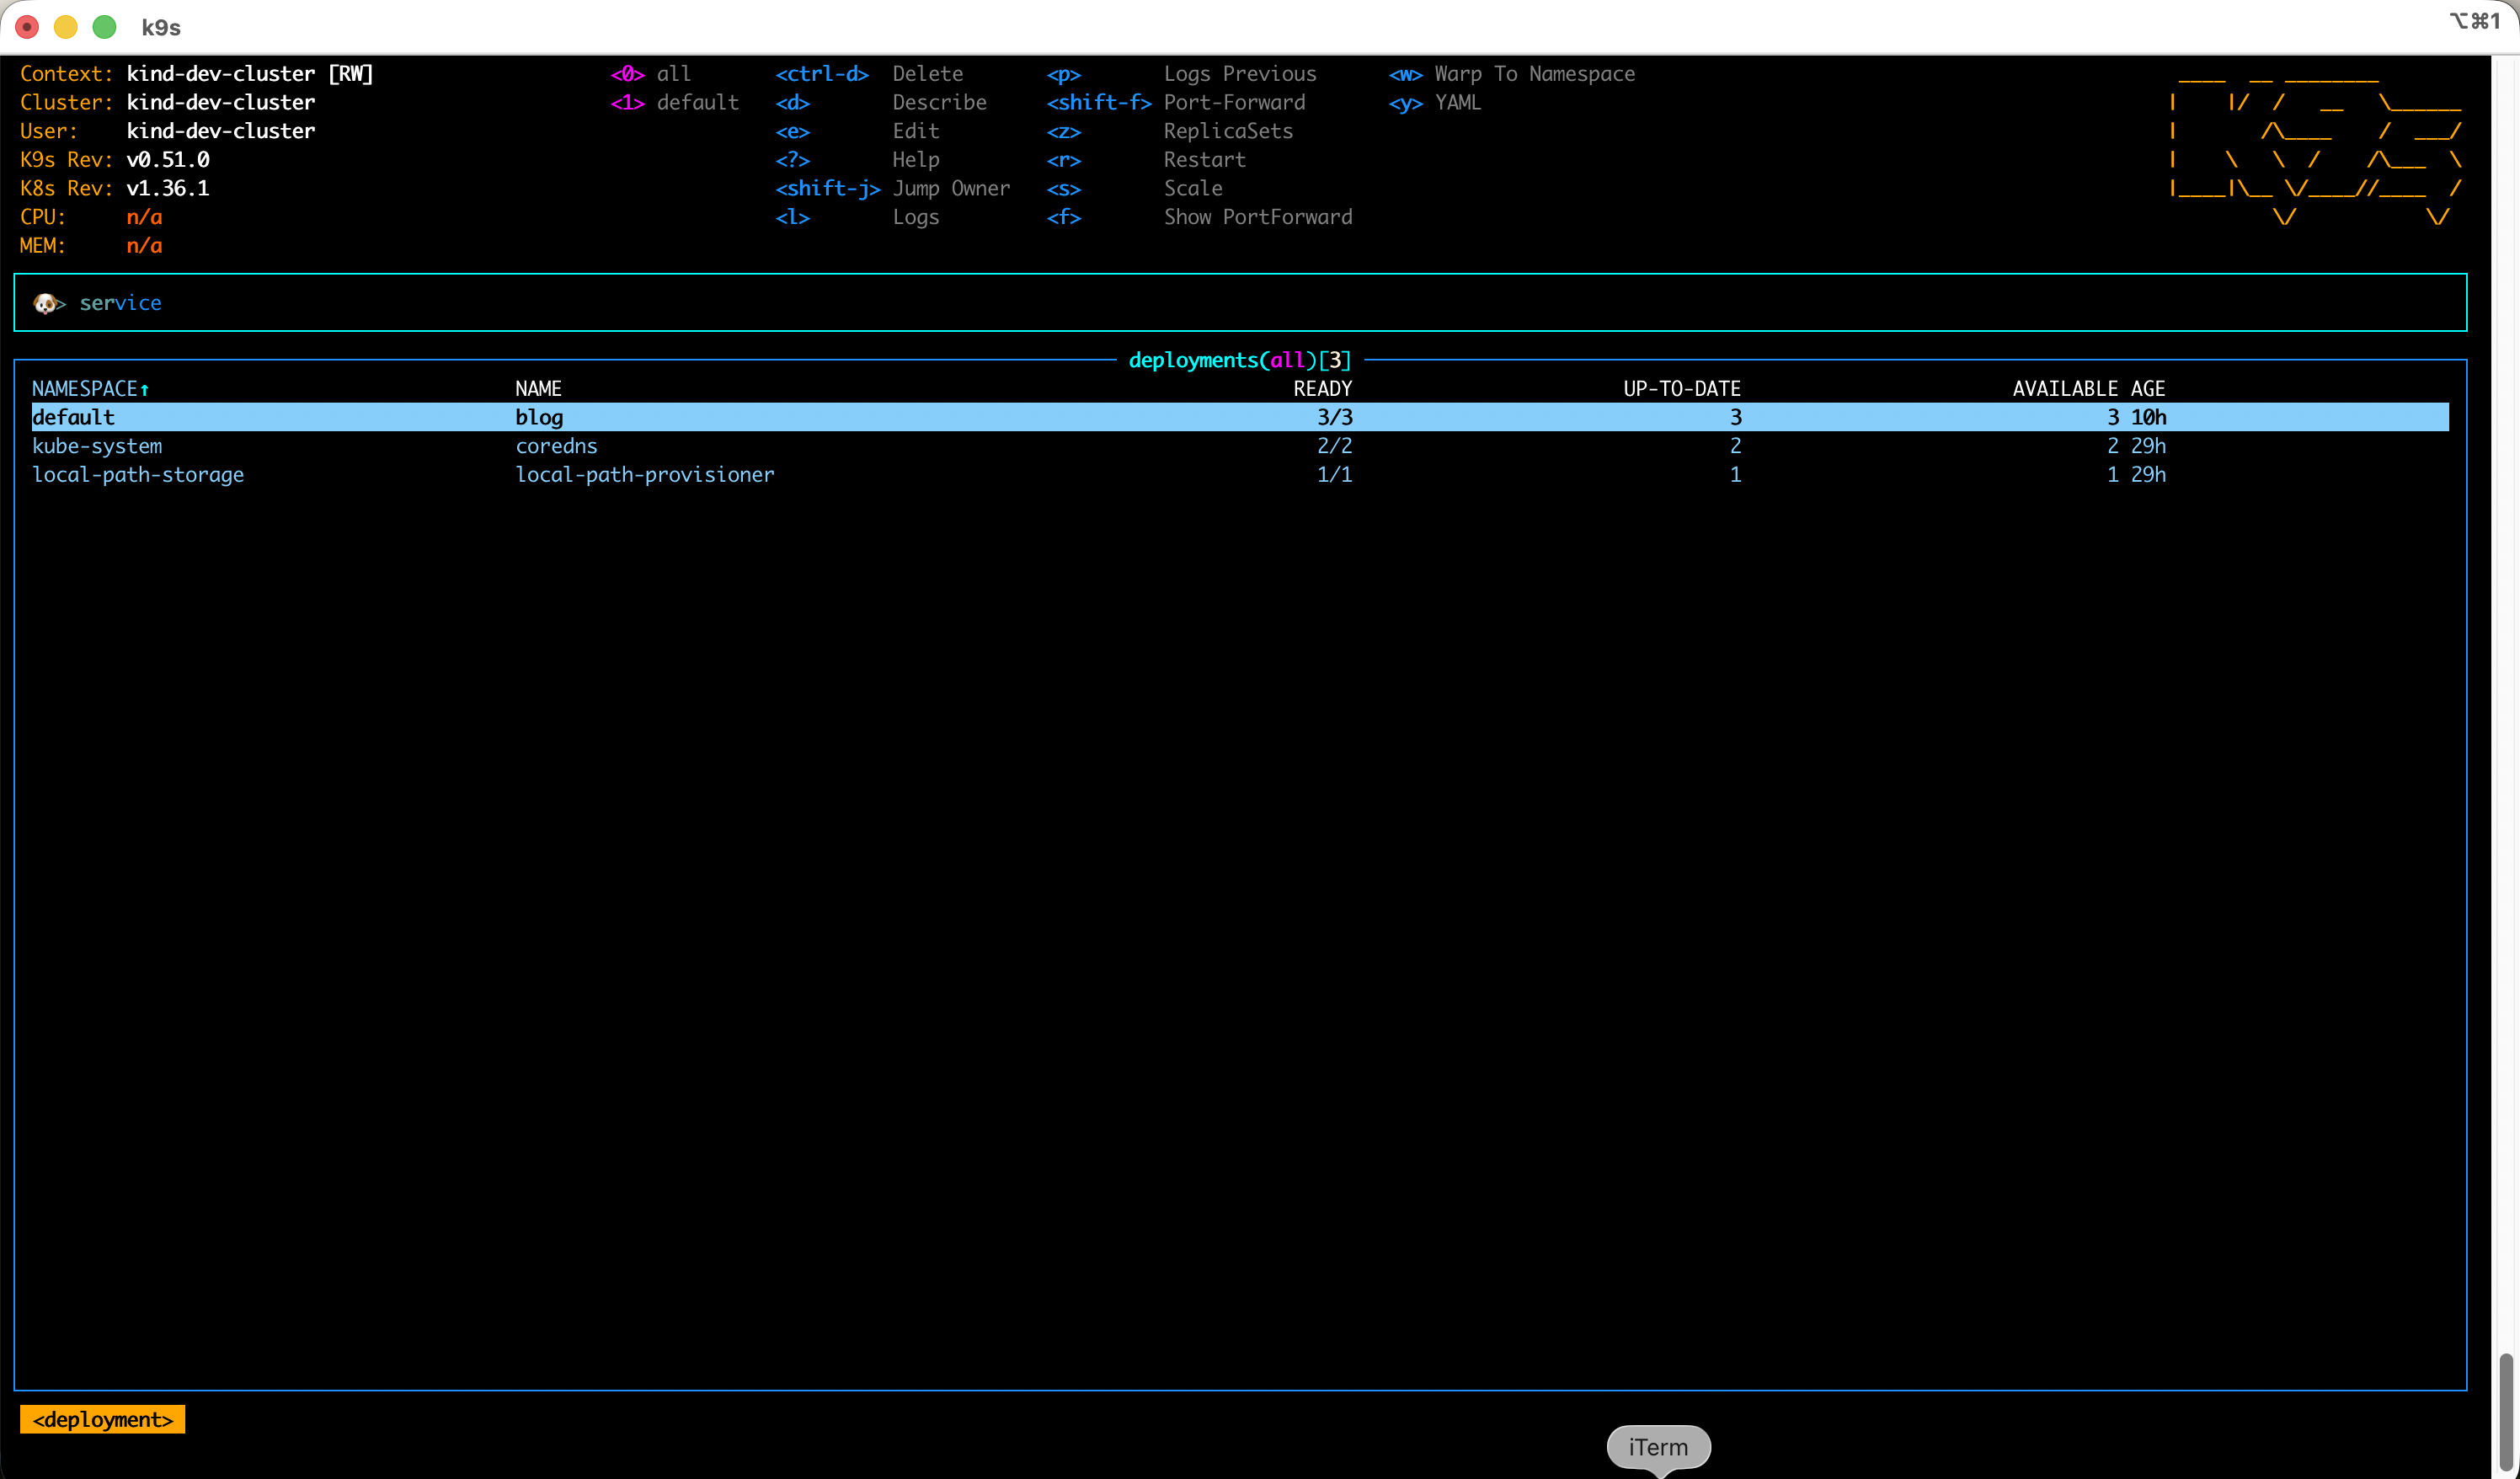Click the READY column header
The width and height of the screenshot is (2520, 1479).
click(x=1322, y=388)
